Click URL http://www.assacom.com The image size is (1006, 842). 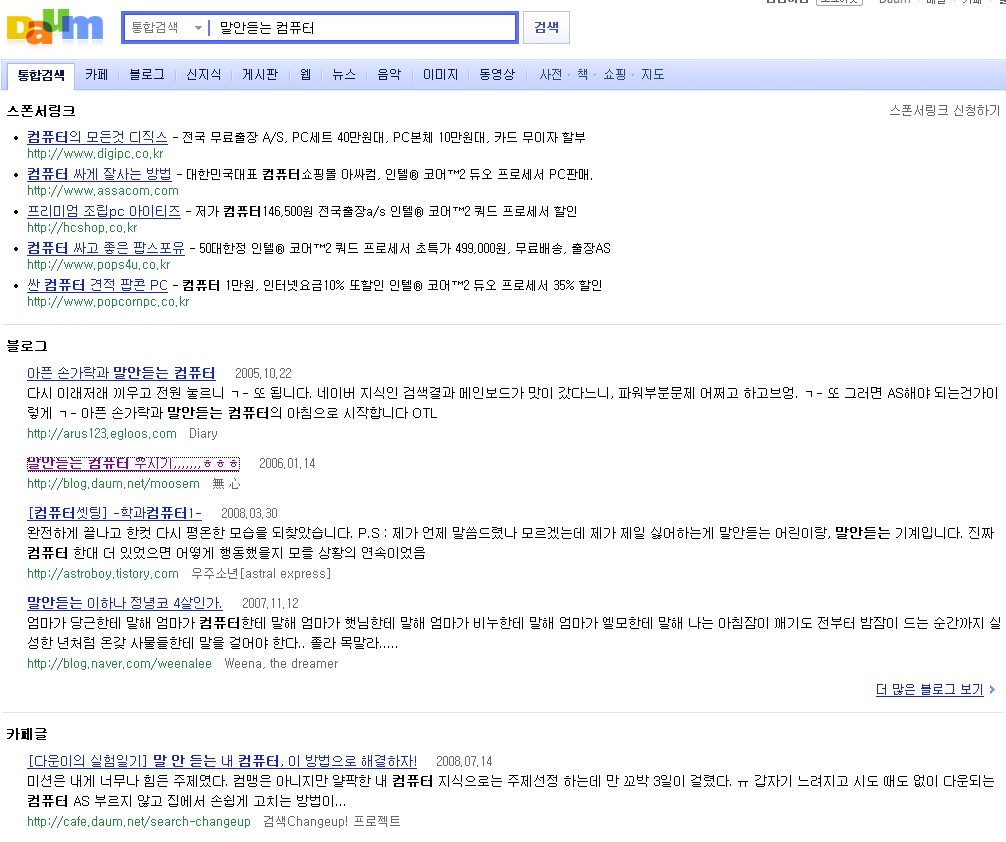coord(103,191)
